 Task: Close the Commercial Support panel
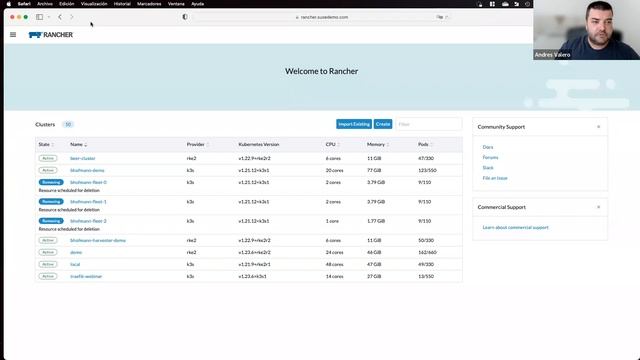click(x=598, y=207)
